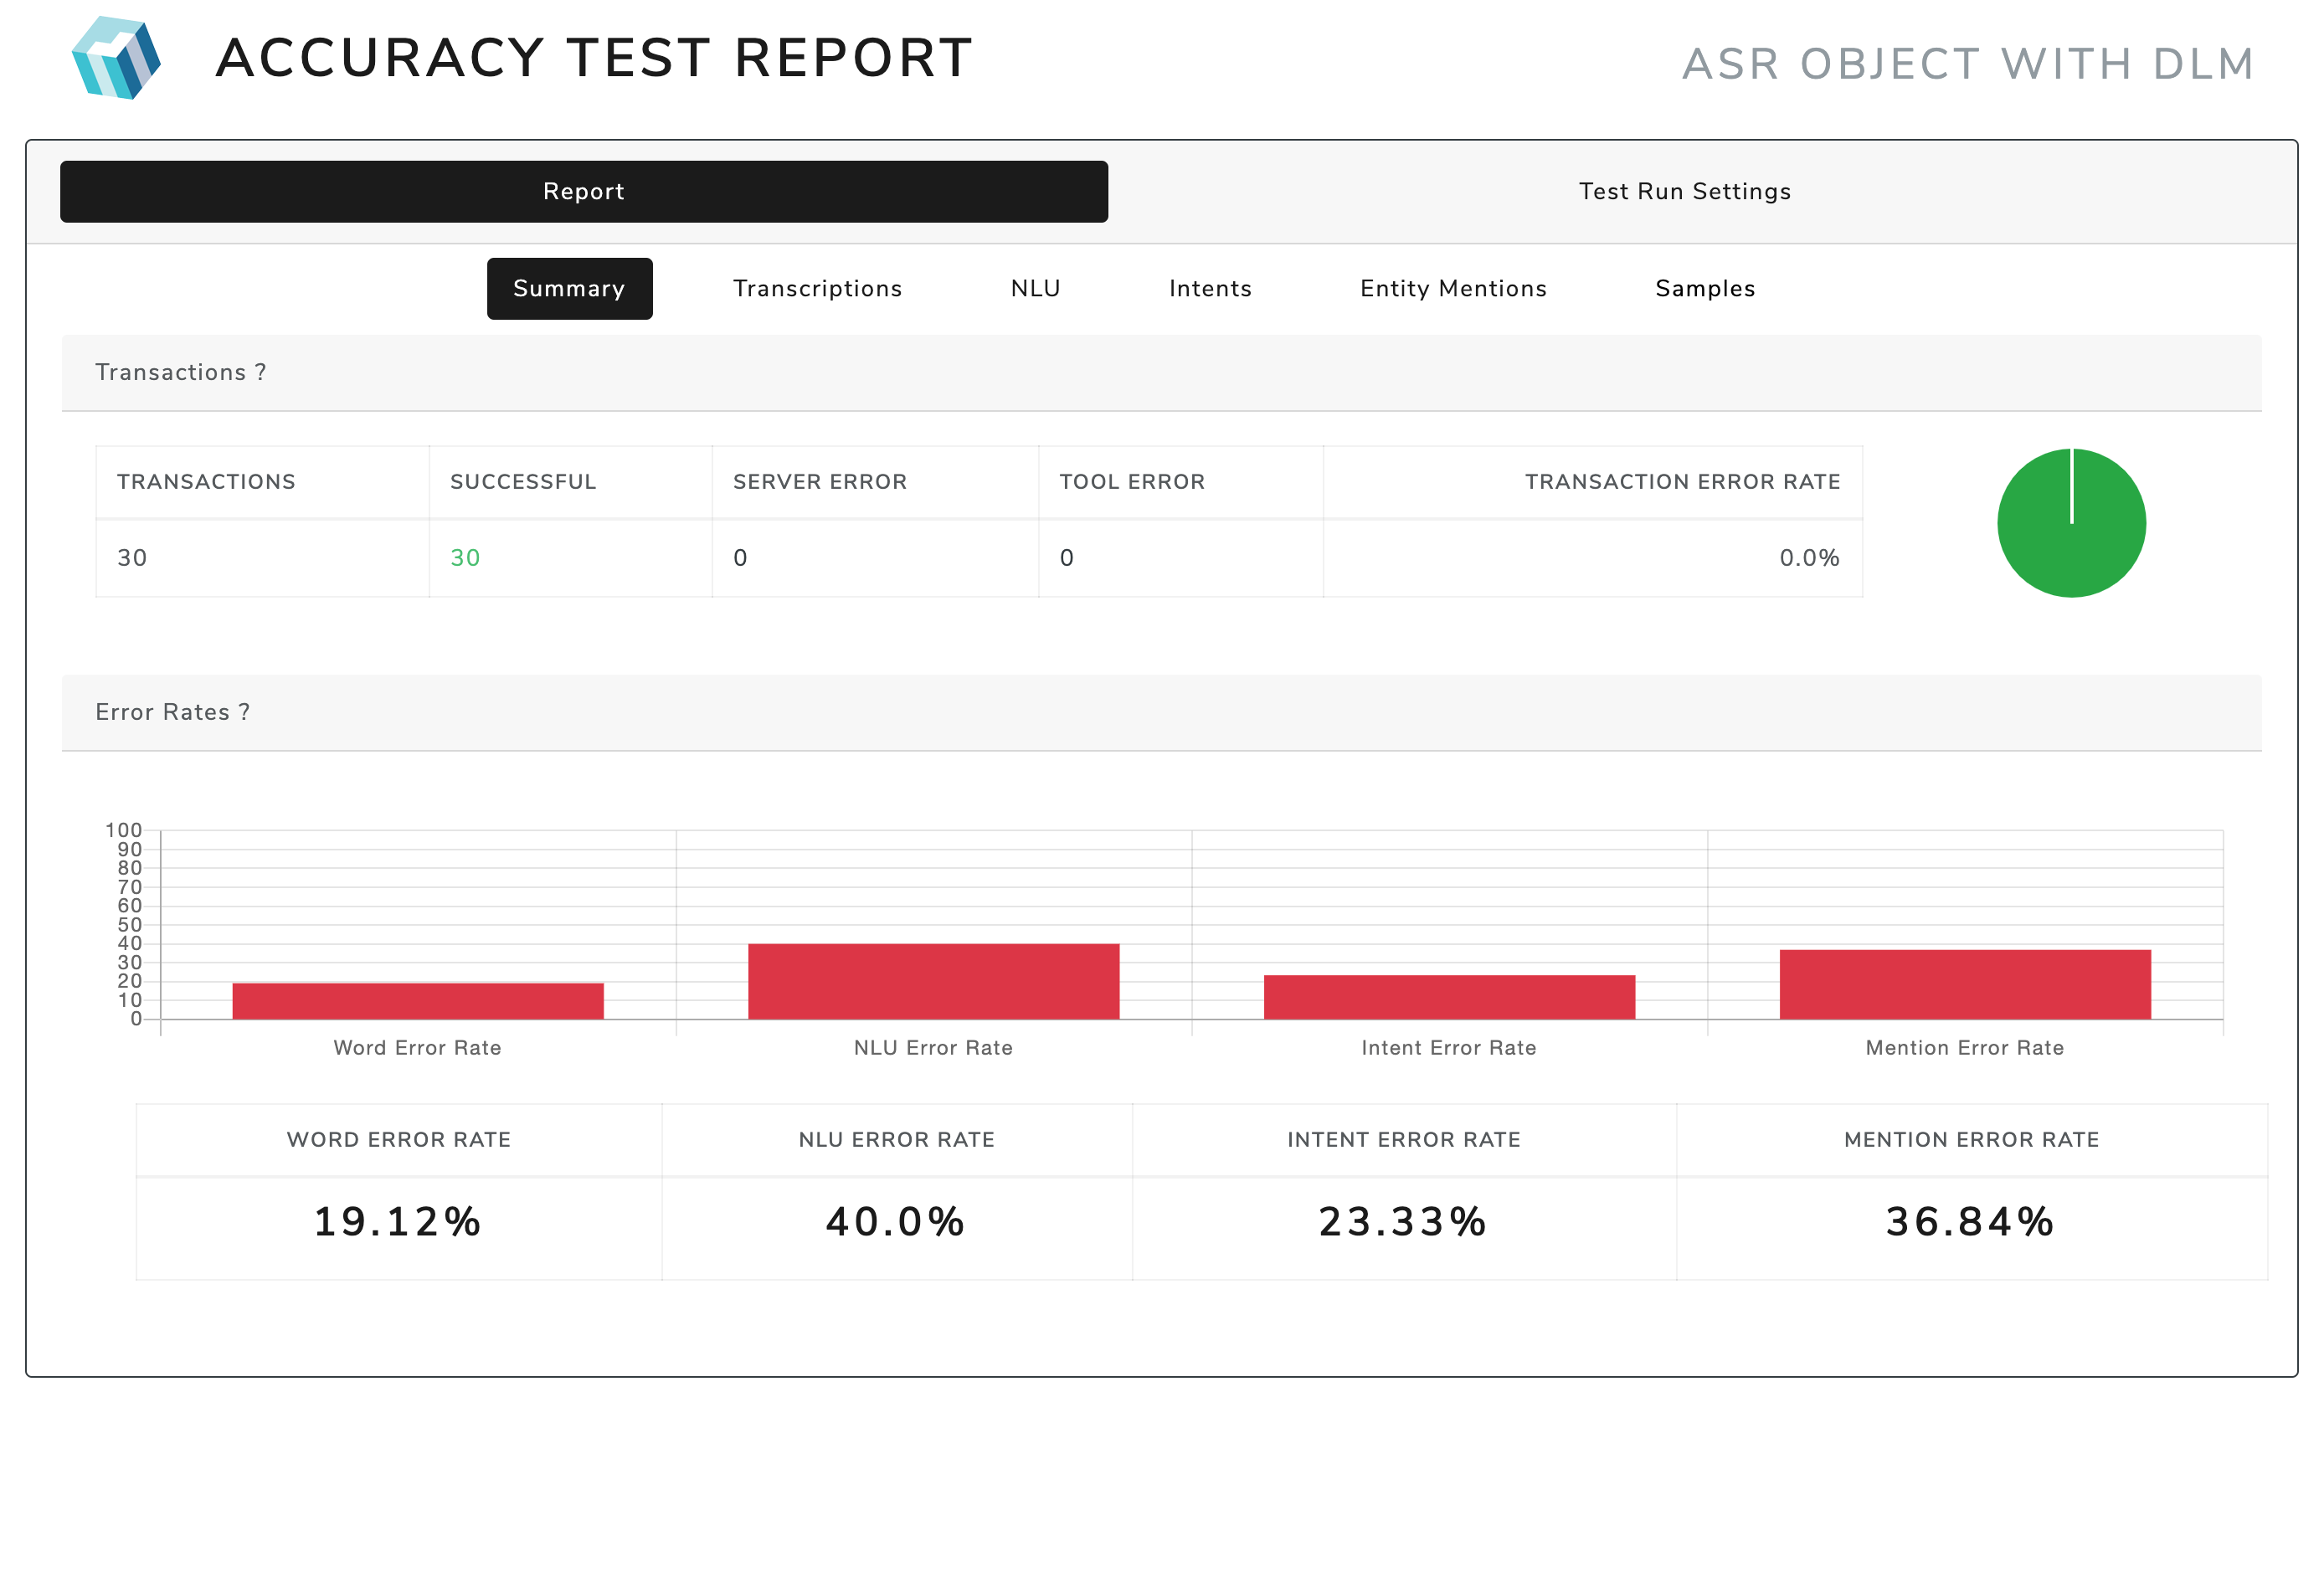Click the Intent Error Rate bar
Screen dimensions: 2324x1582
[x=1449, y=997]
